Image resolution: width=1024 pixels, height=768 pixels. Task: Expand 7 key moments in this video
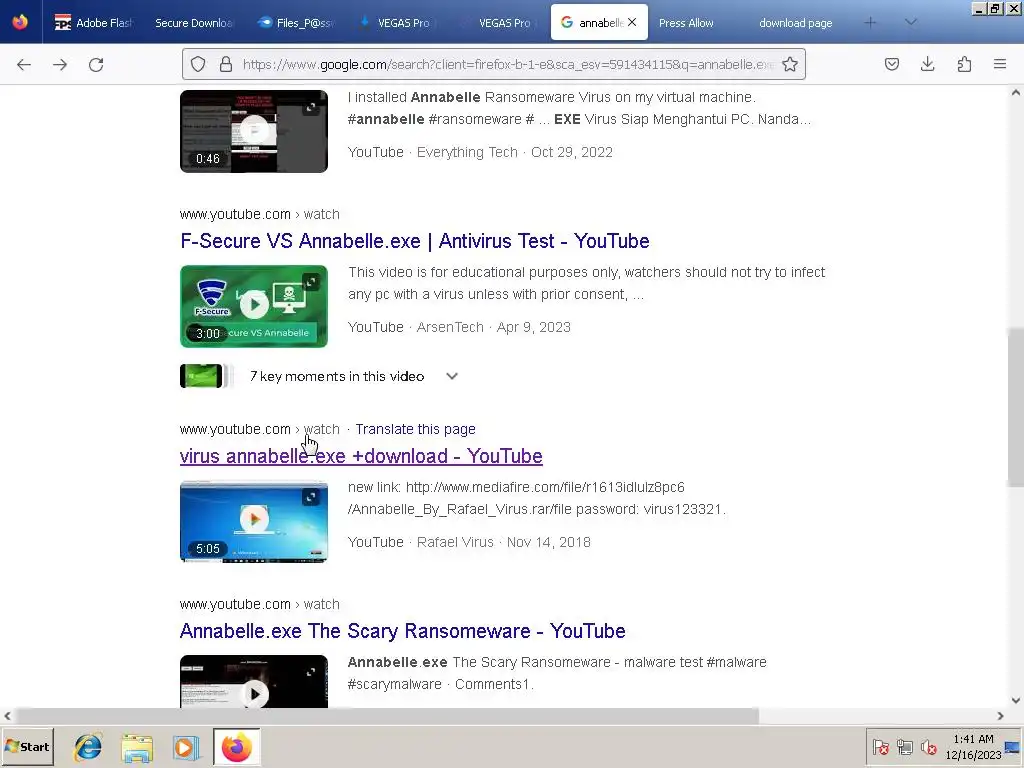pos(452,376)
